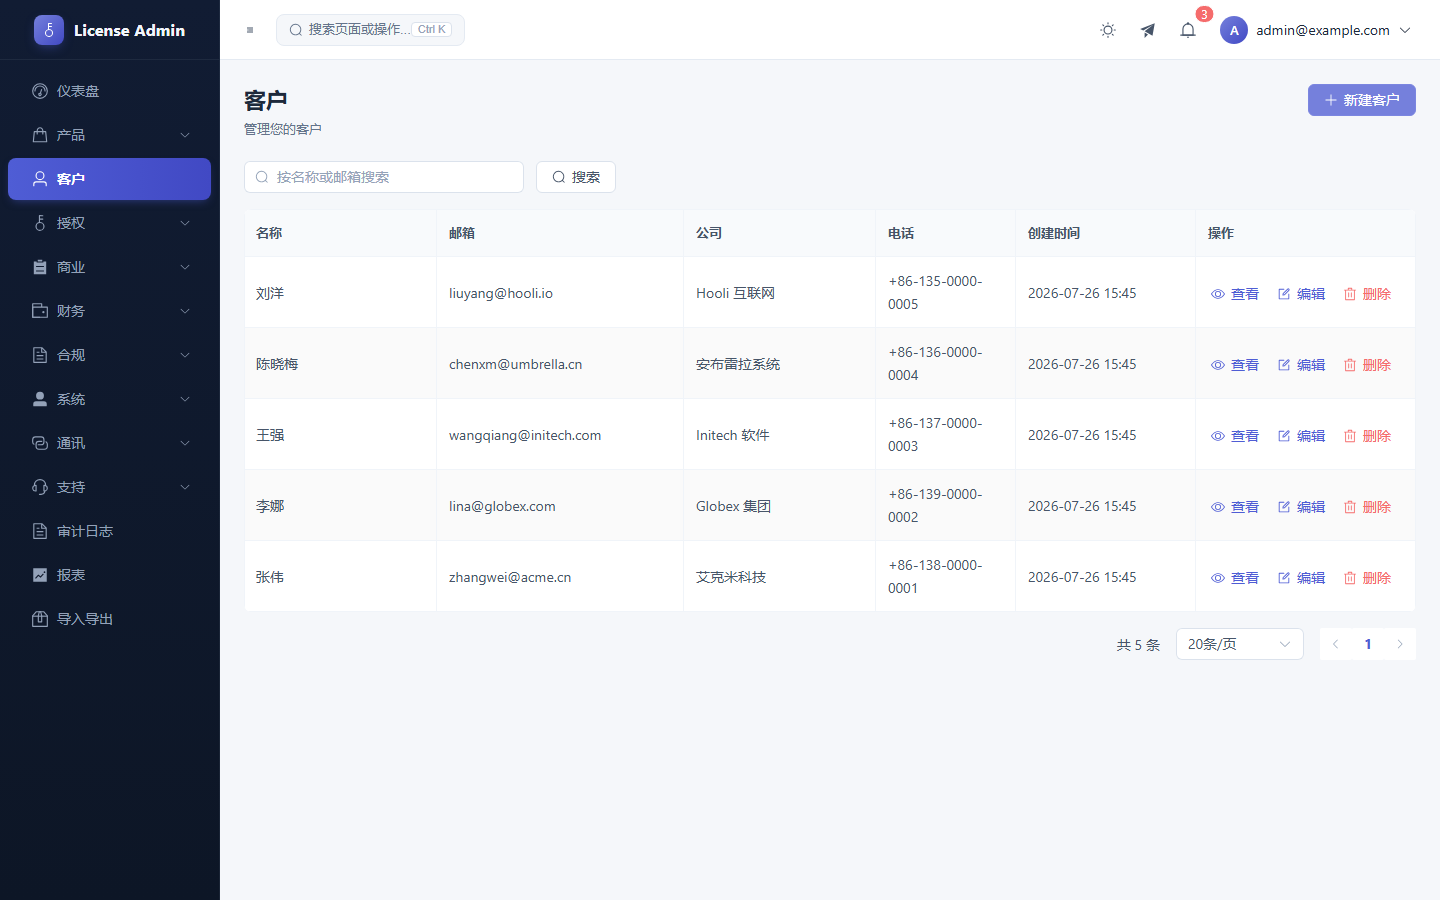Edit customer 张伟 with 编辑
Viewport: 1440px width, 900px height.
[x=1301, y=578]
